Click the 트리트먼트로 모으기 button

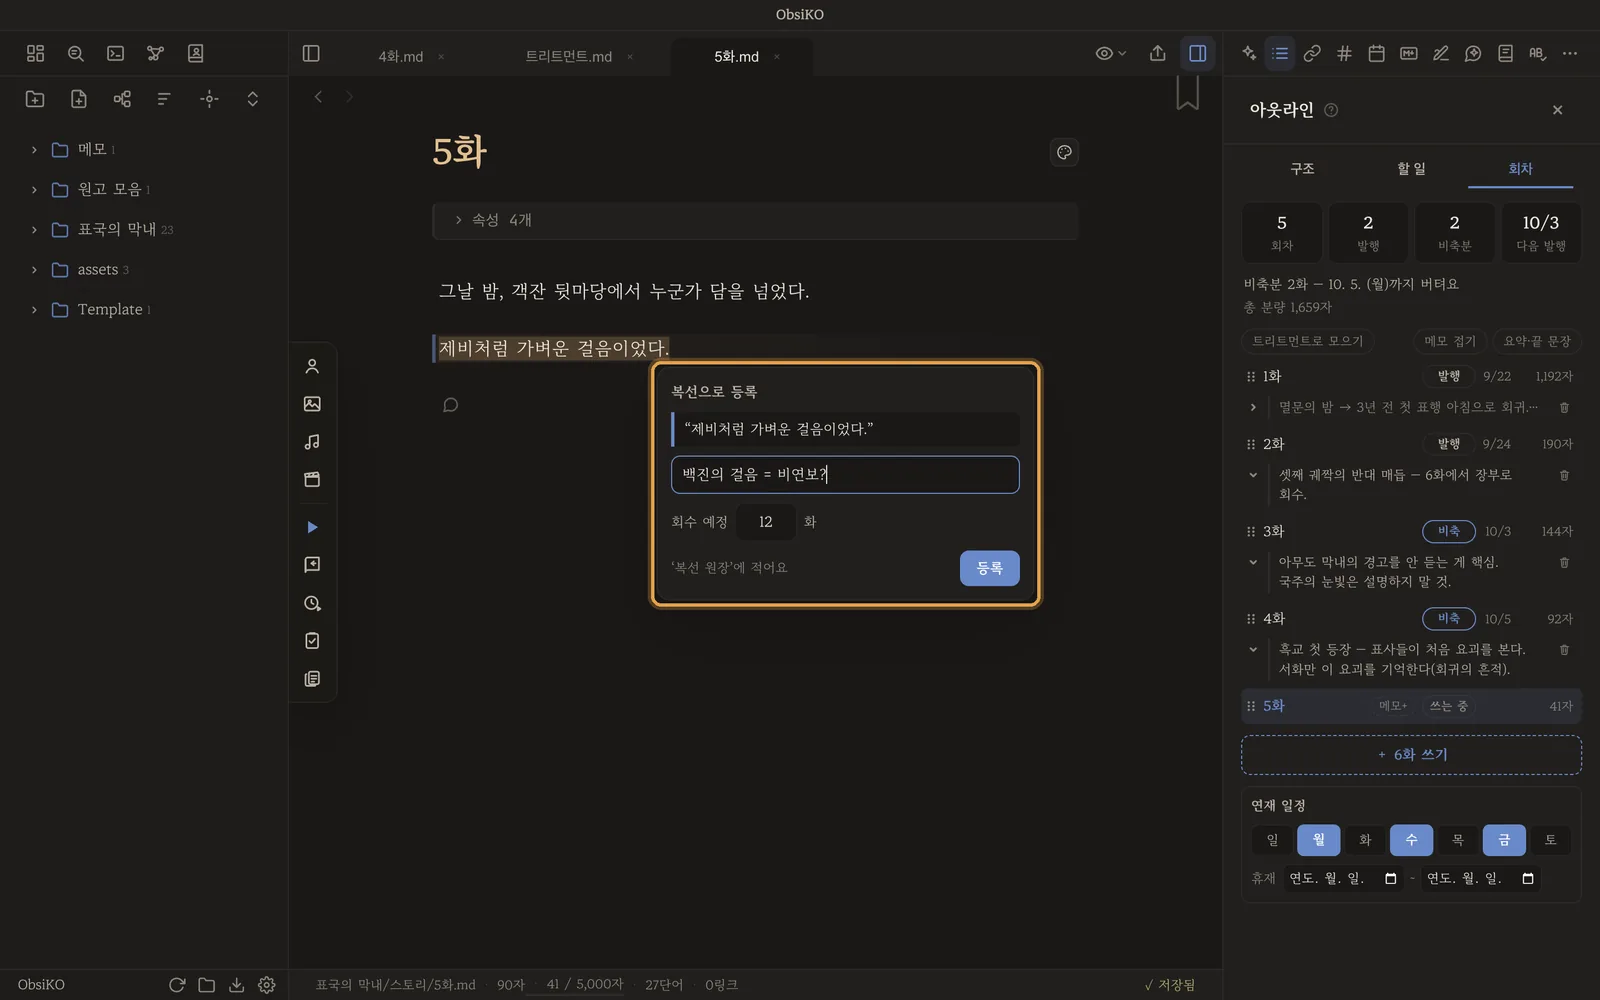(x=1308, y=341)
